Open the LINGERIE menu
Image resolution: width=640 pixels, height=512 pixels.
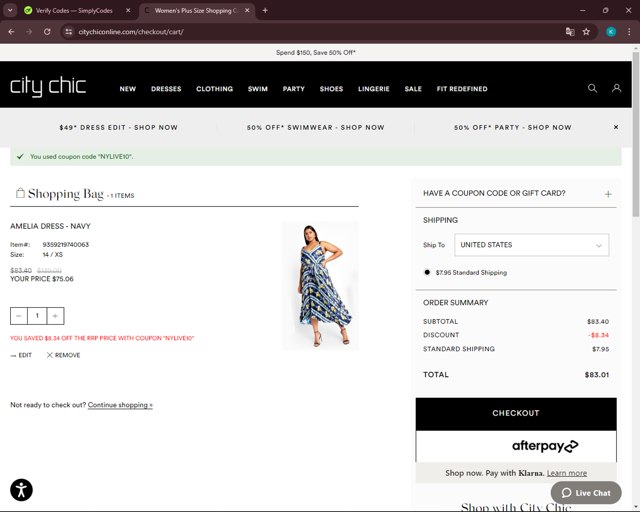[x=374, y=89]
